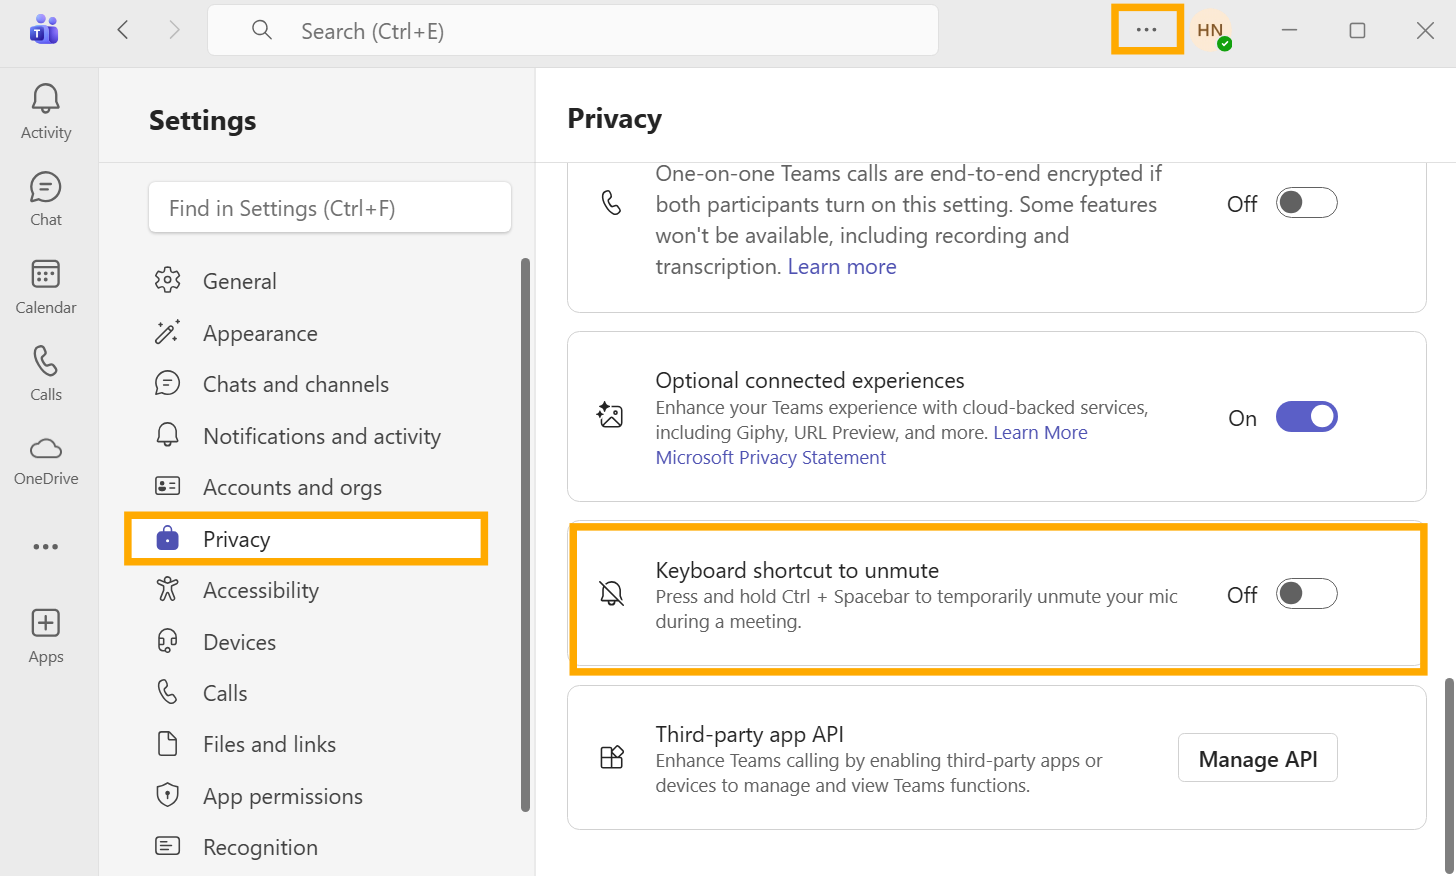Enable Keyboard shortcut to unmute toggle

(x=1306, y=594)
